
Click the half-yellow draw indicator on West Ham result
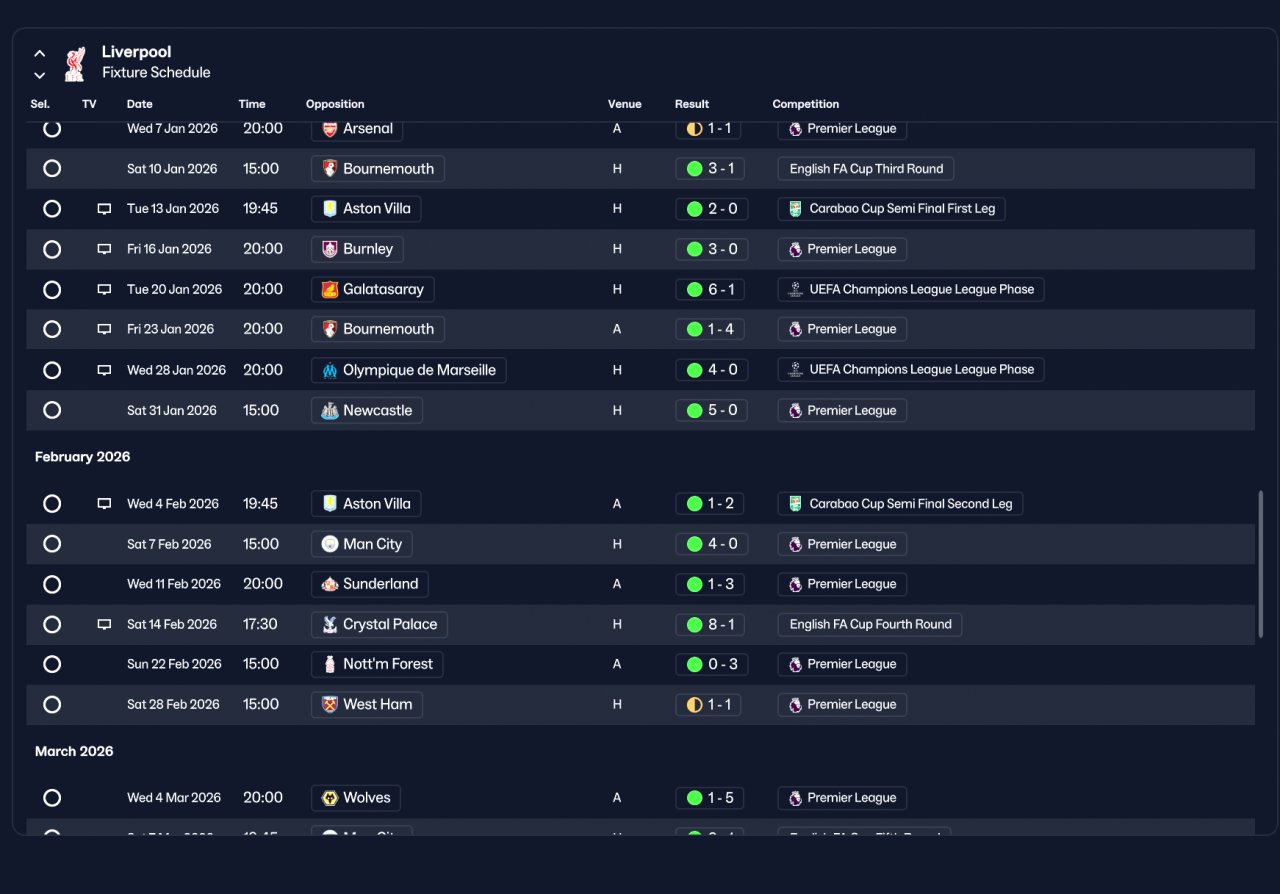click(694, 705)
